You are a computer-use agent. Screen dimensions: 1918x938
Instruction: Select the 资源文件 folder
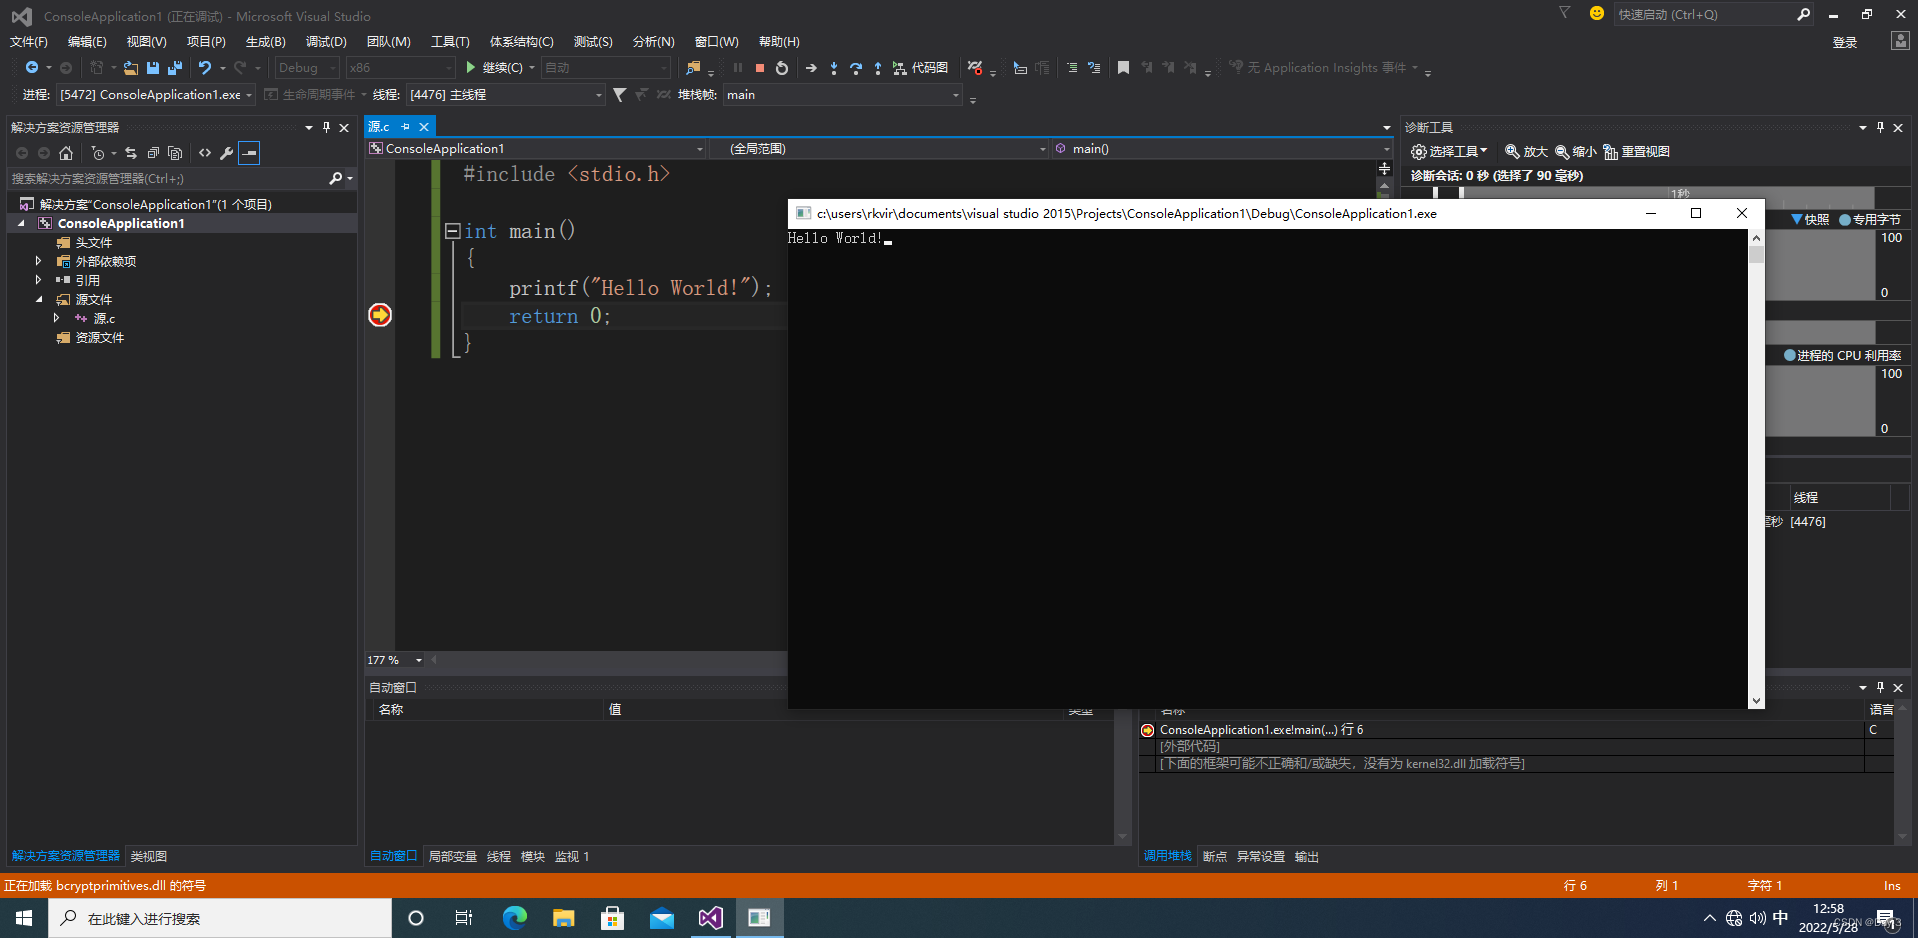click(x=99, y=338)
